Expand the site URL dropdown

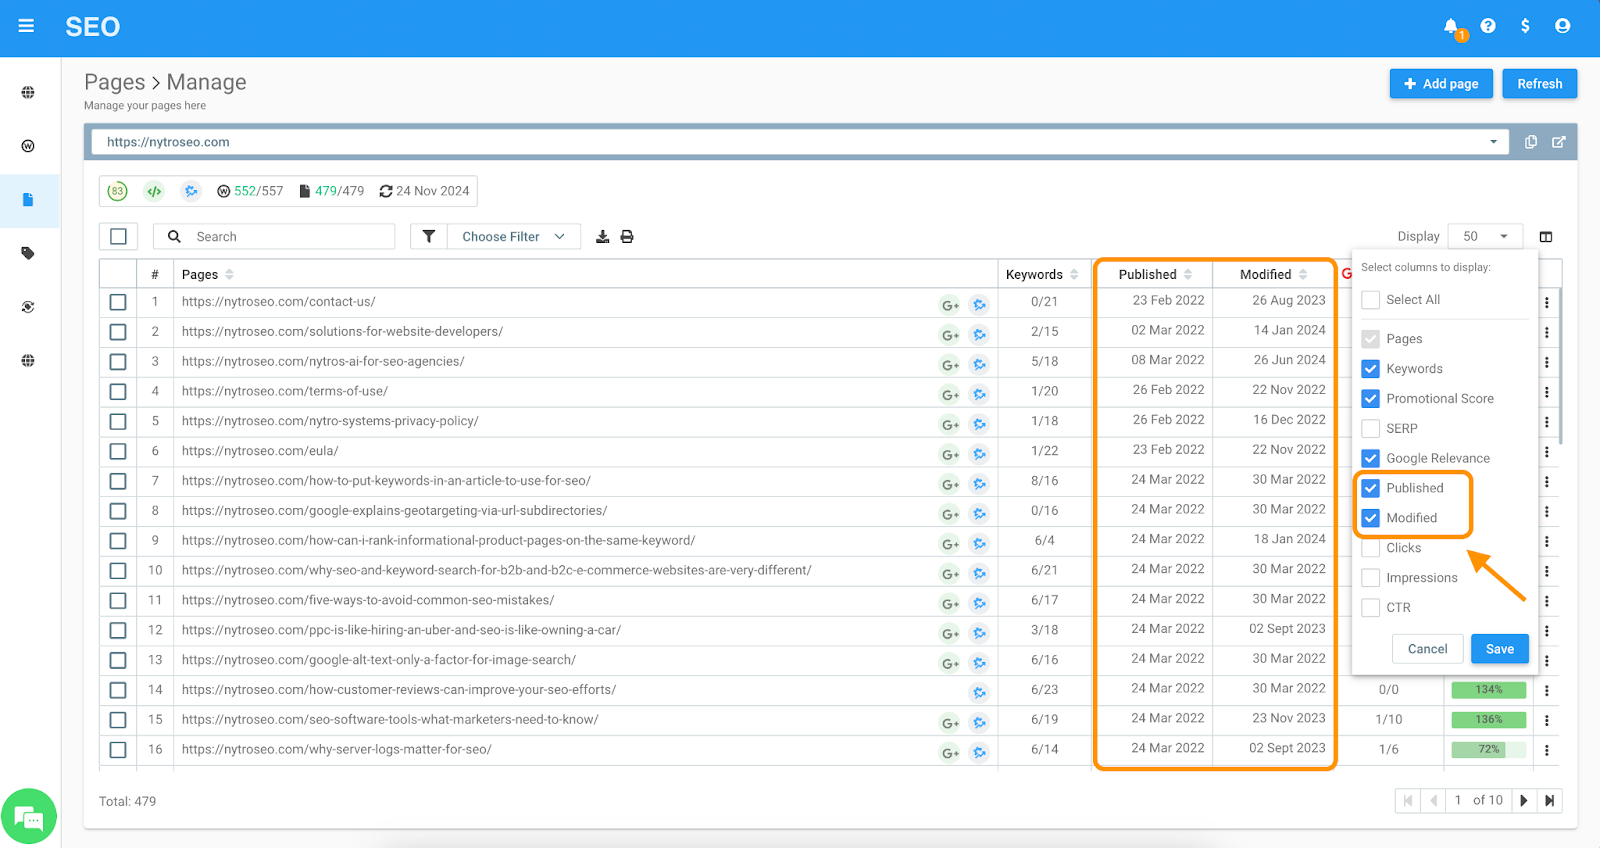(1493, 142)
